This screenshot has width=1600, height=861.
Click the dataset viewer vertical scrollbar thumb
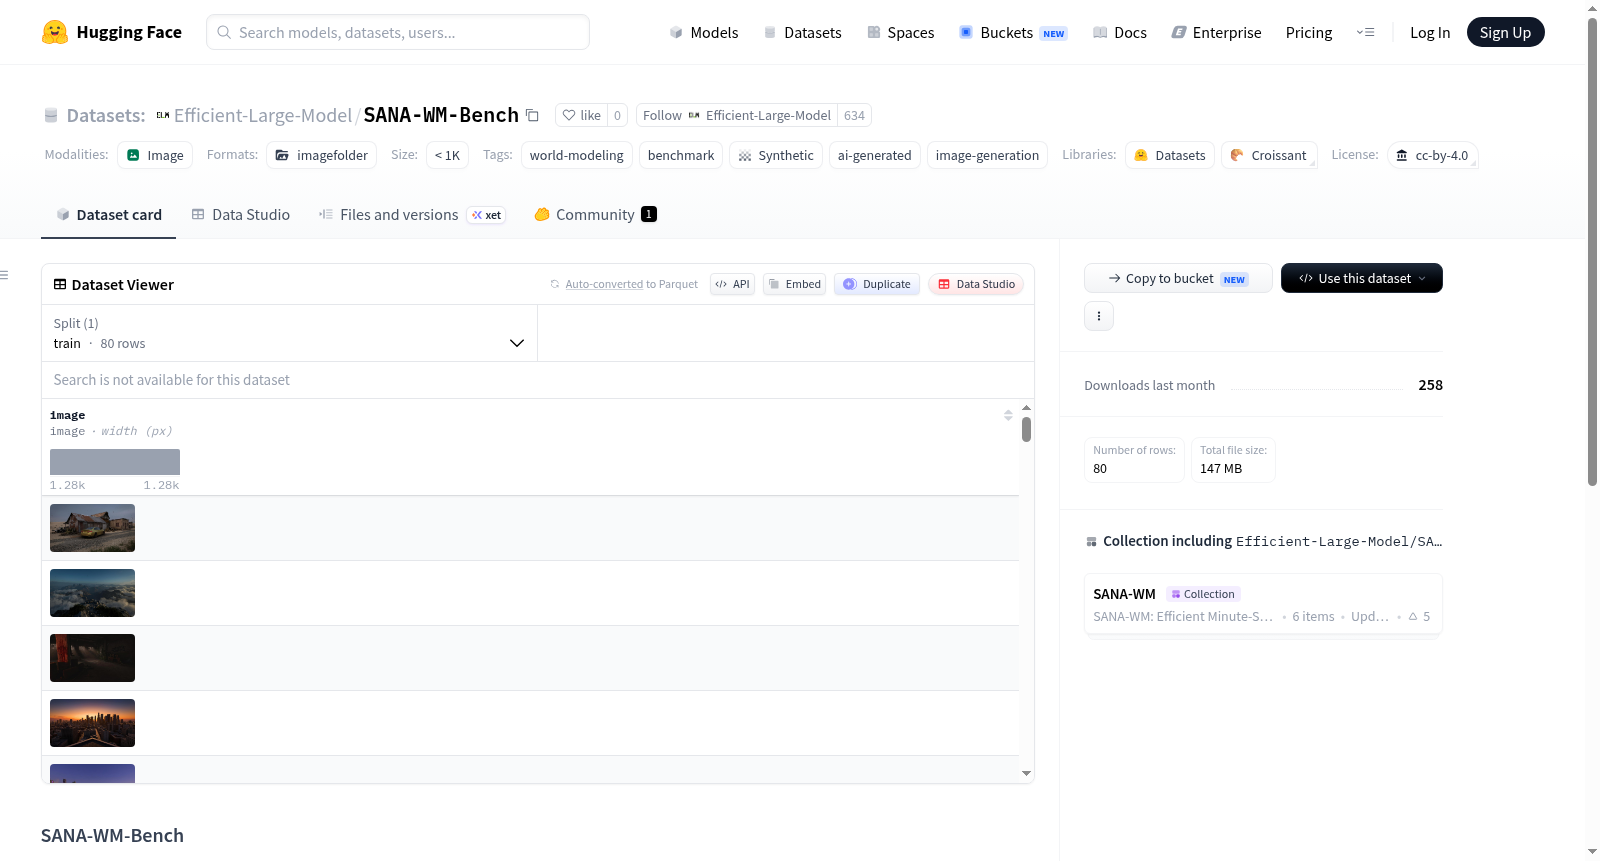1026,430
